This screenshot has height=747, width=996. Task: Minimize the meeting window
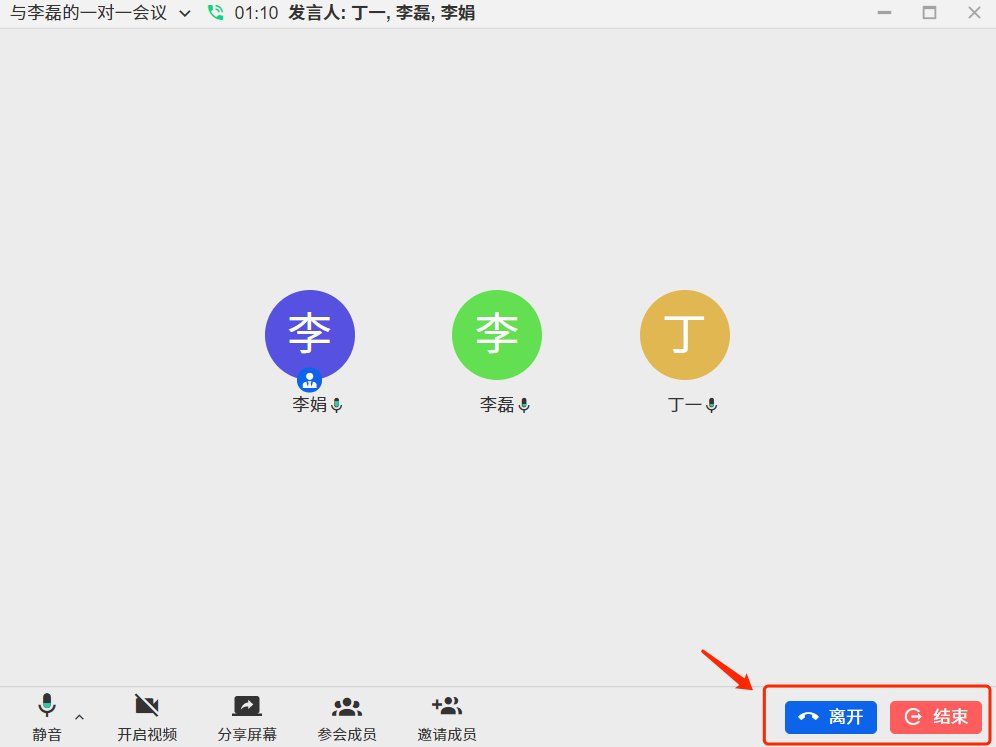884,13
